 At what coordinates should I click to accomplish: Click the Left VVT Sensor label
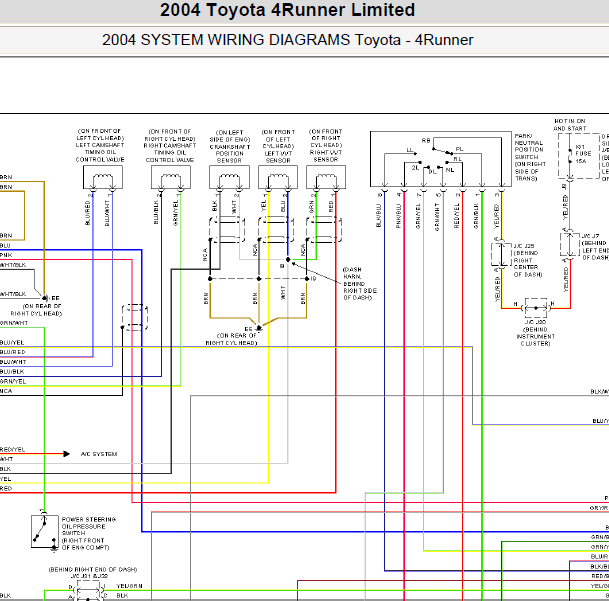tap(278, 146)
